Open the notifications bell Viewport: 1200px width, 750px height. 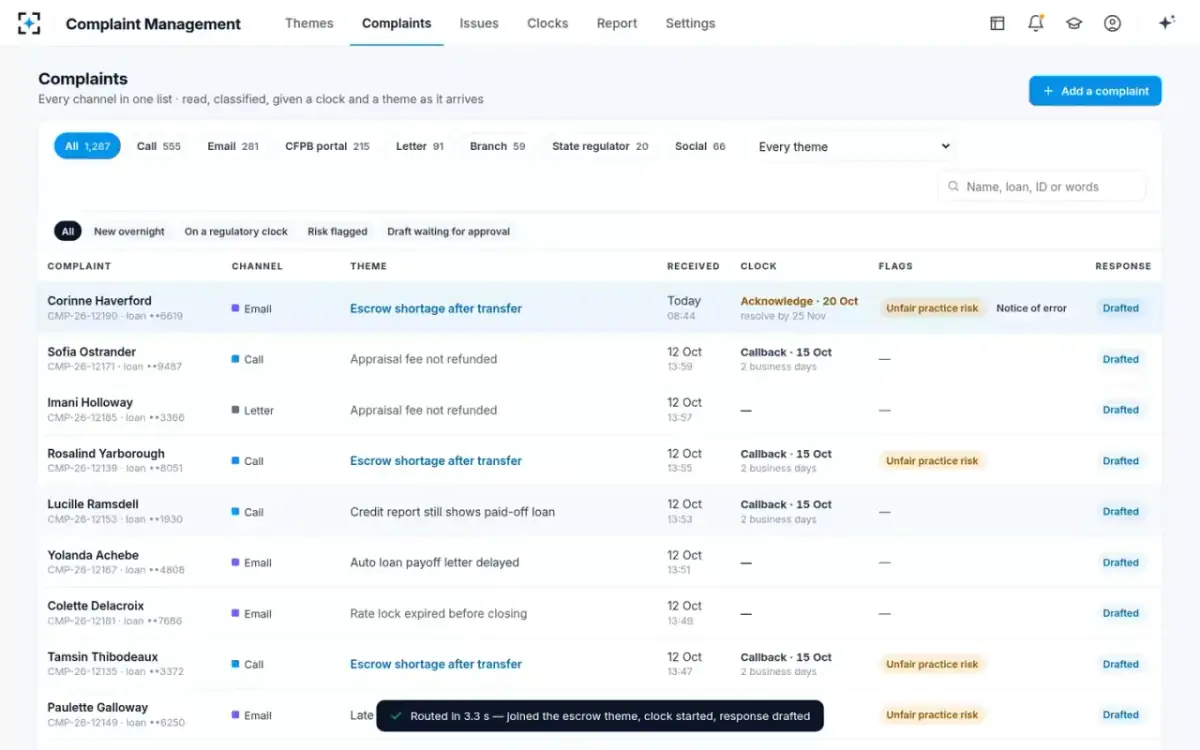click(1036, 23)
